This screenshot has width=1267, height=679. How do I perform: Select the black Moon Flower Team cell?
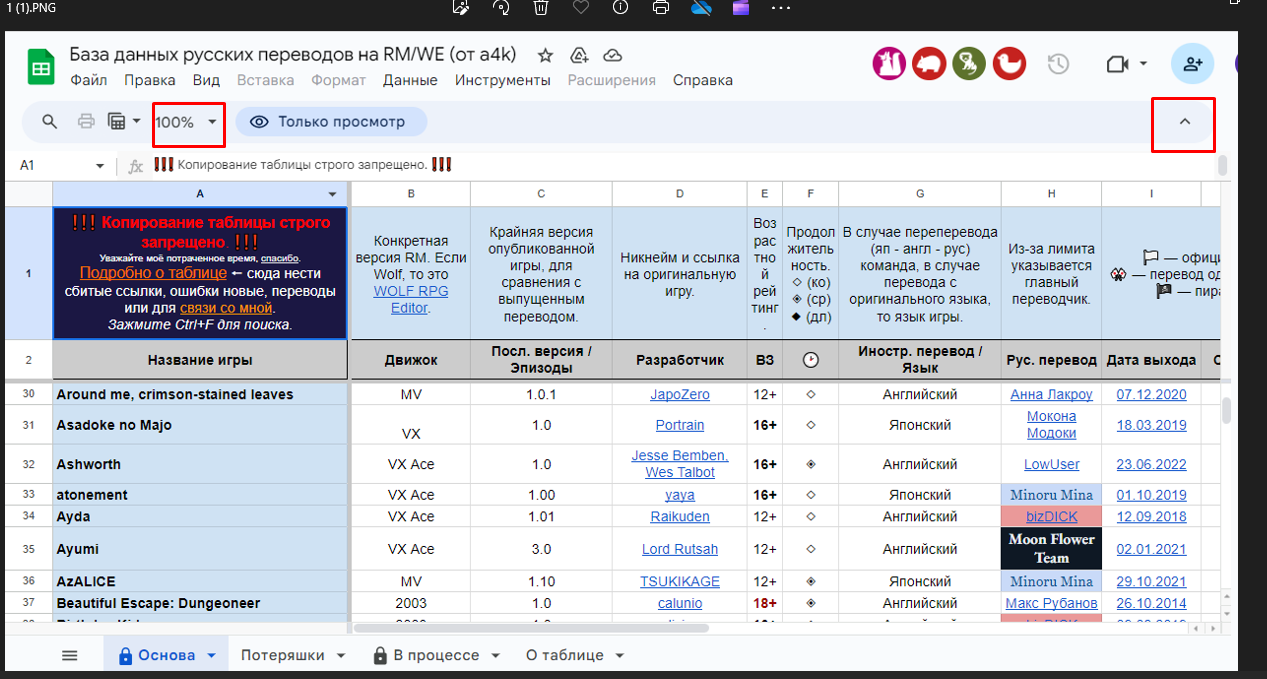(x=1051, y=549)
